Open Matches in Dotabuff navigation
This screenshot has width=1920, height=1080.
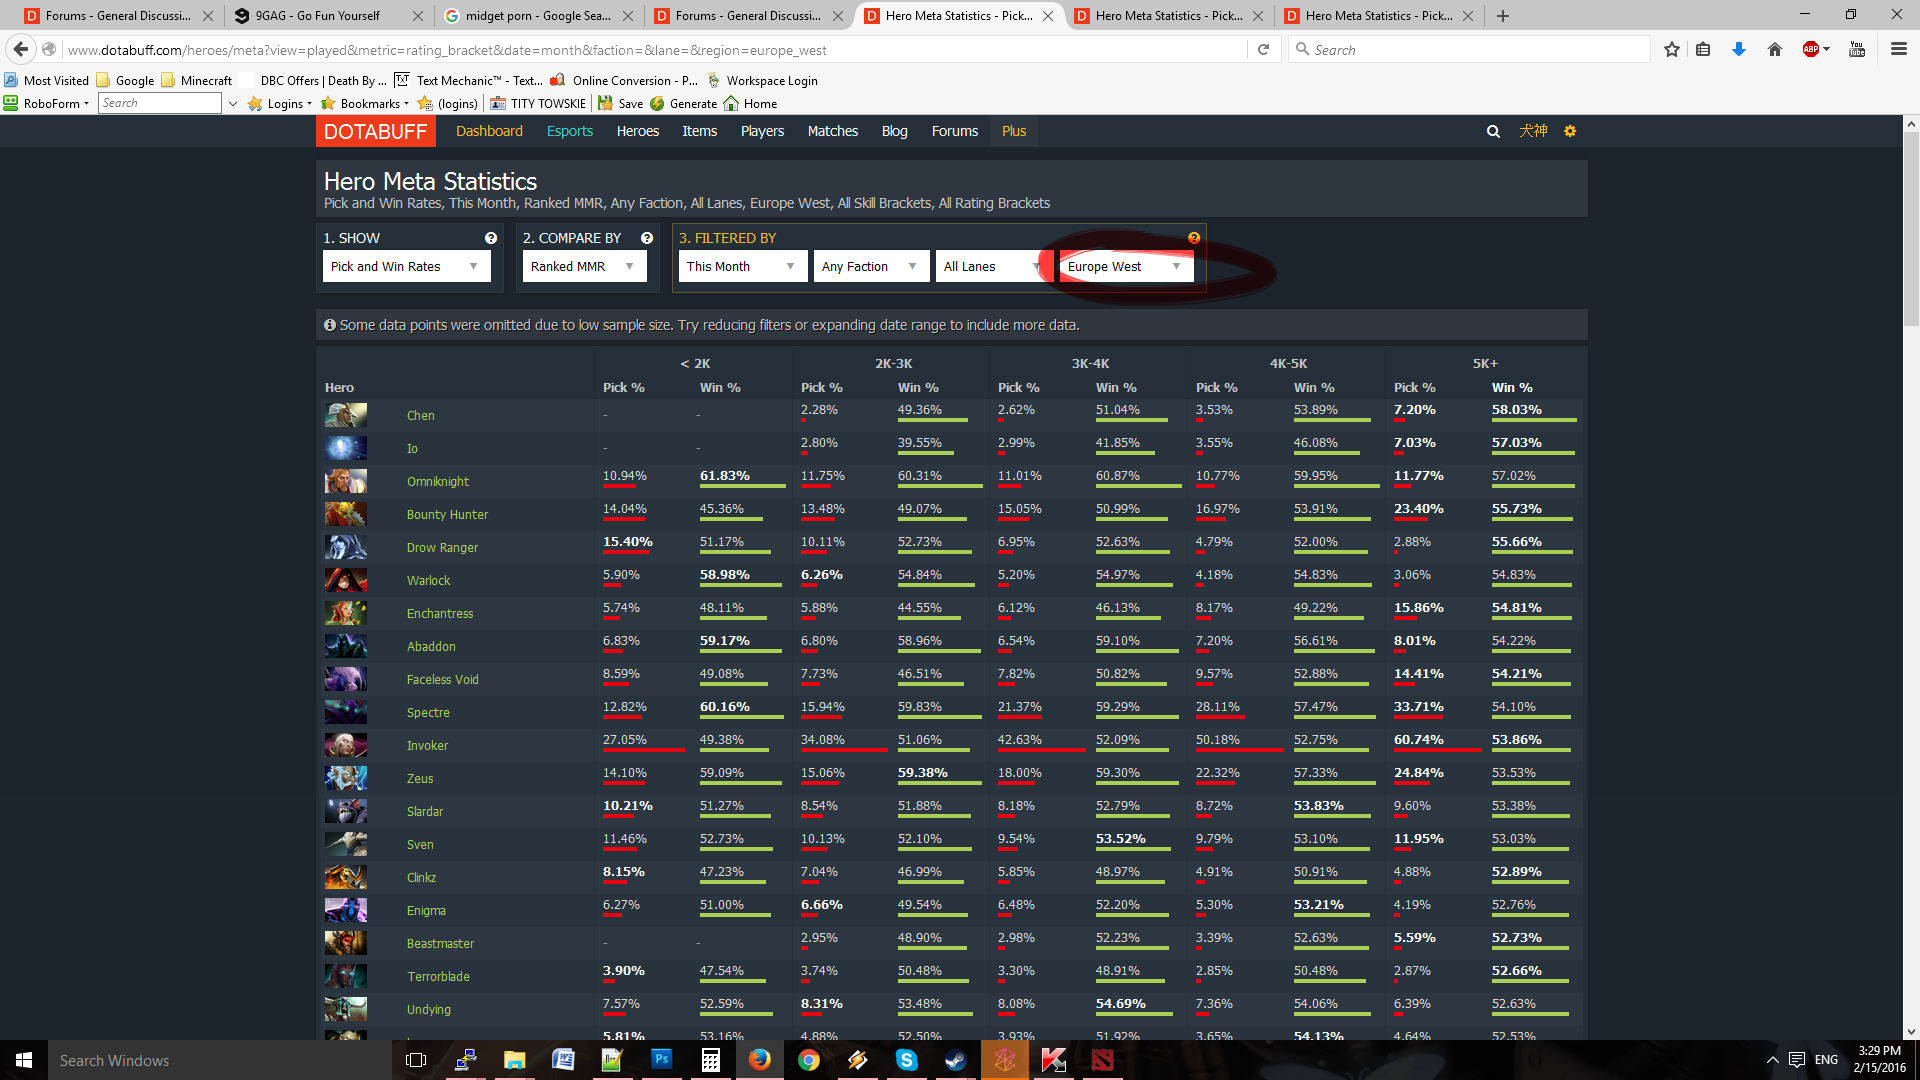(x=833, y=131)
